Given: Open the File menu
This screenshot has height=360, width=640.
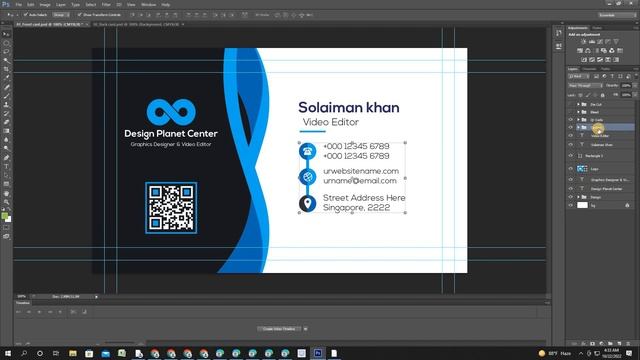Looking at the screenshot, I should tap(18, 4).
